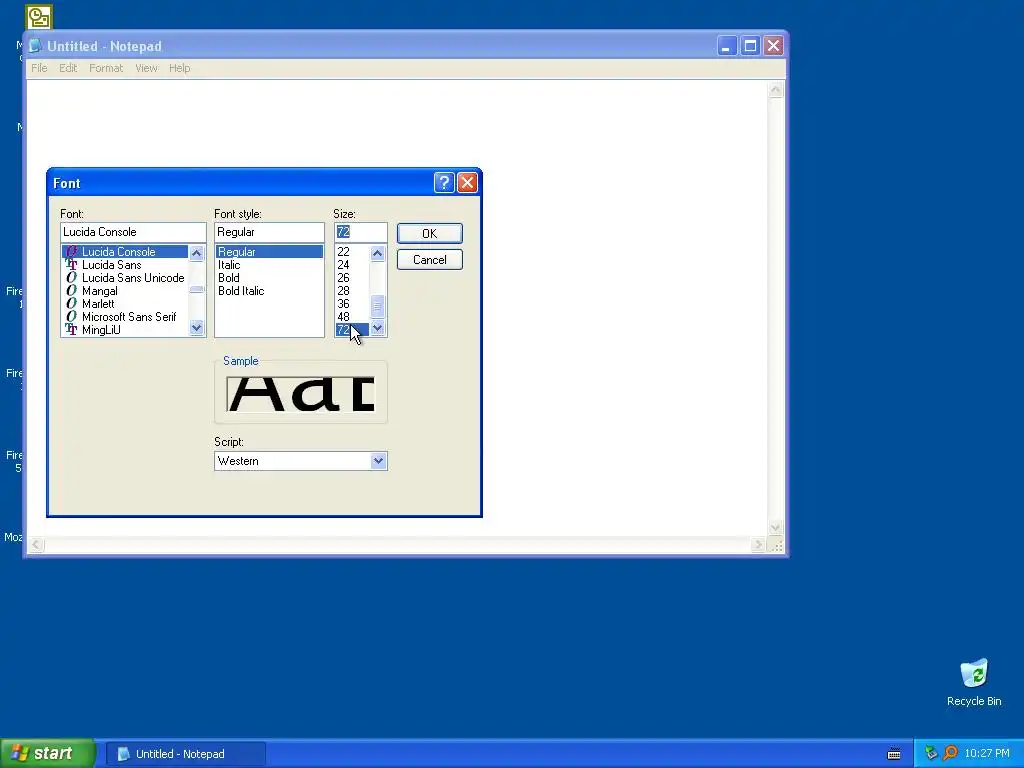Click the size list scroll up arrow
This screenshot has height=768, width=1024.
[377, 253]
